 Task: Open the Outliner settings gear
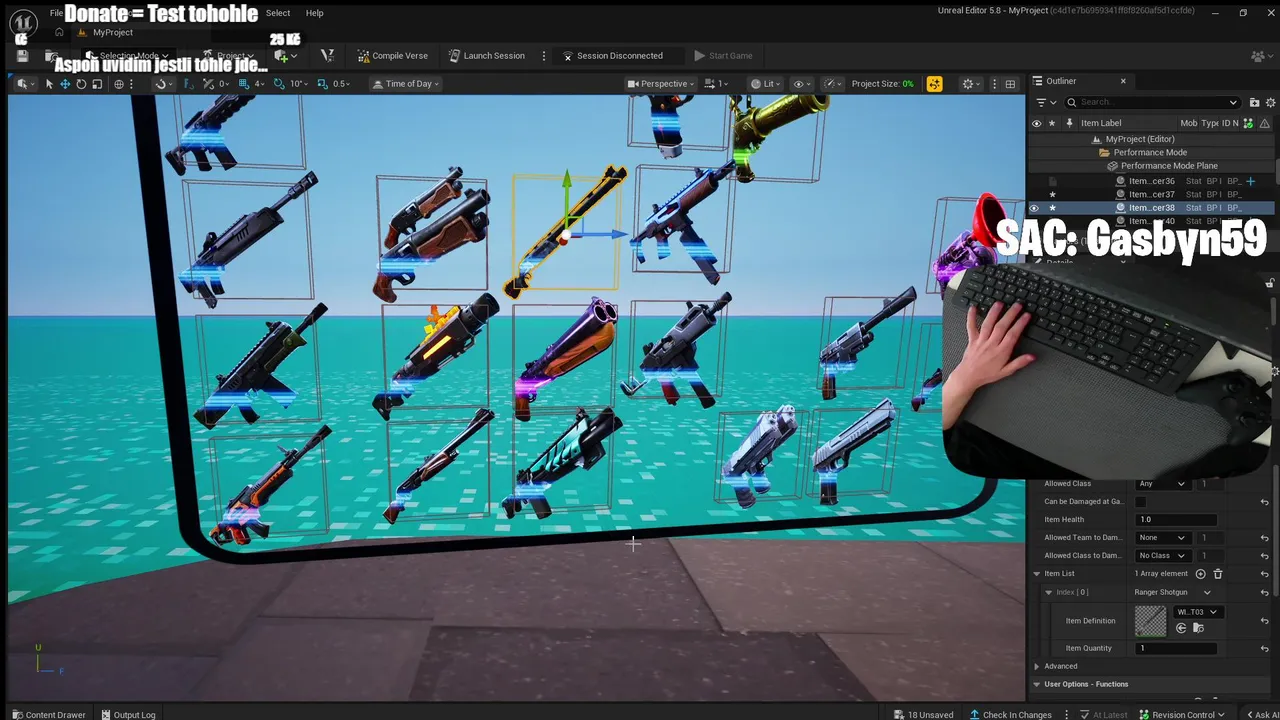pos(1271,102)
